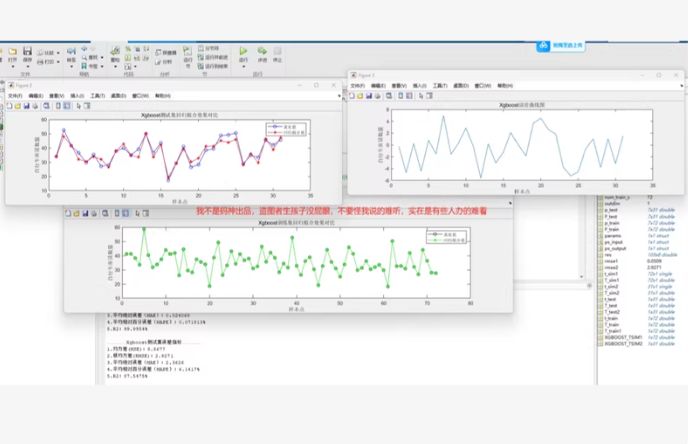Screen dimensions: 698x444
Task: Click the Run and Advance (运行并前进) icon
Action: (201, 57)
